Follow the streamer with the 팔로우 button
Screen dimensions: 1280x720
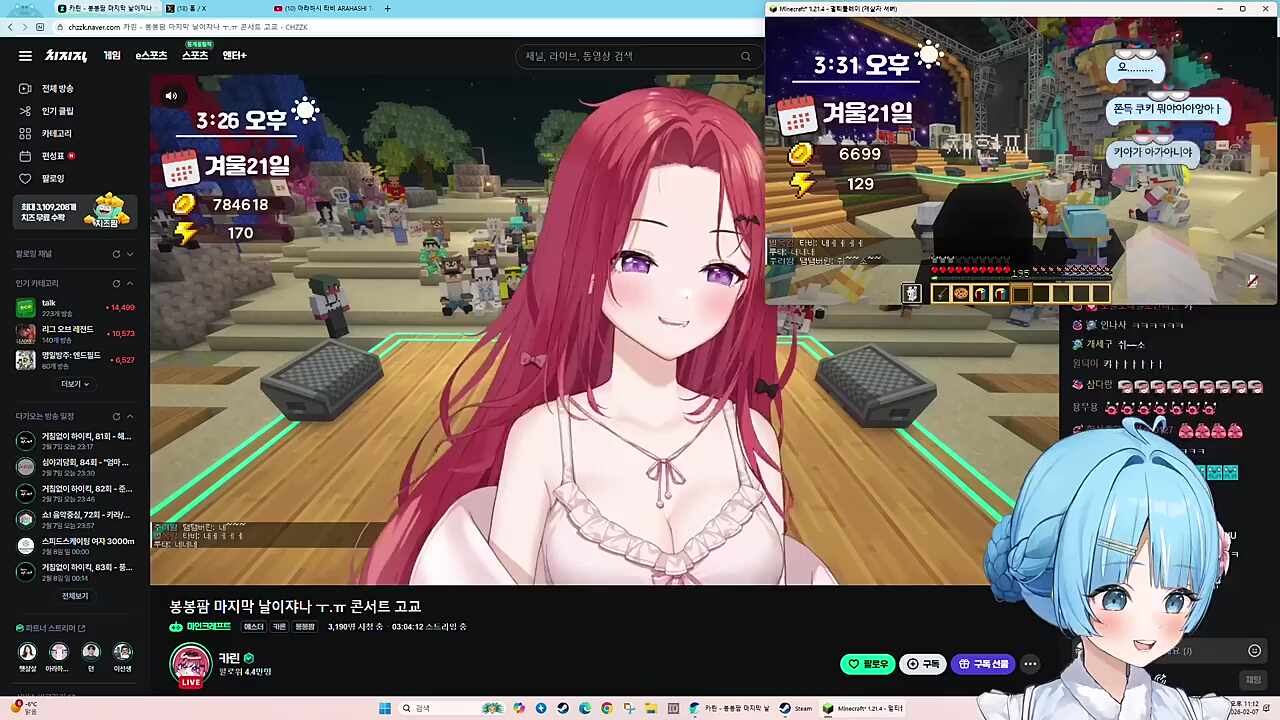[x=867, y=664]
